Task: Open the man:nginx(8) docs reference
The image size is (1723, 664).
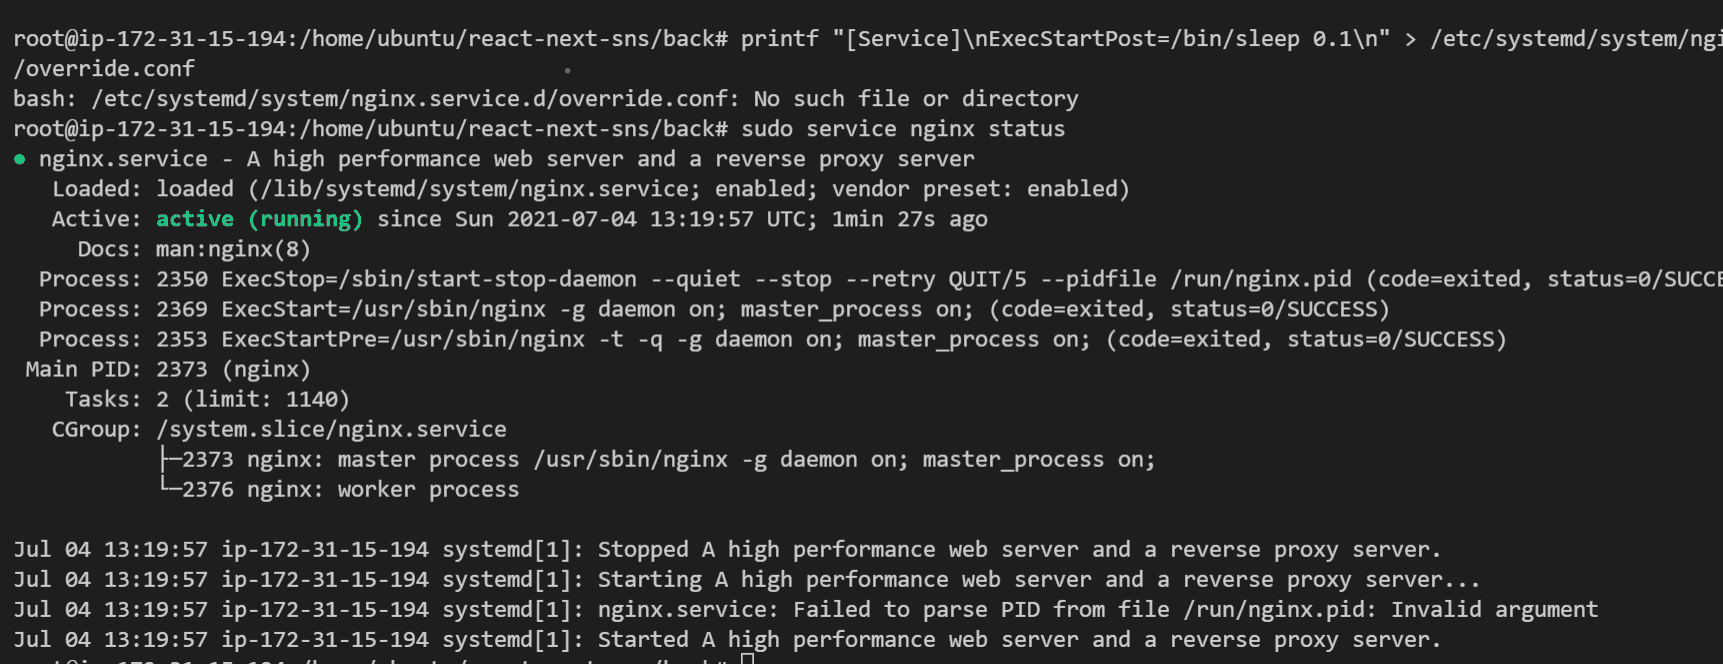Action: pos(233,249)
